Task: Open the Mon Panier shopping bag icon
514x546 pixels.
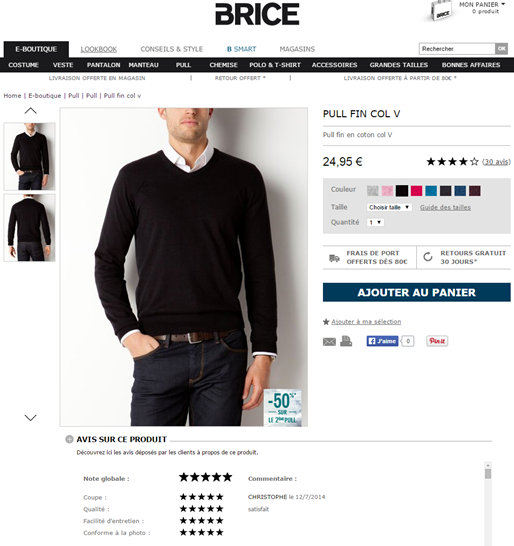Action: pyautogui.click(x=440, y=11)
